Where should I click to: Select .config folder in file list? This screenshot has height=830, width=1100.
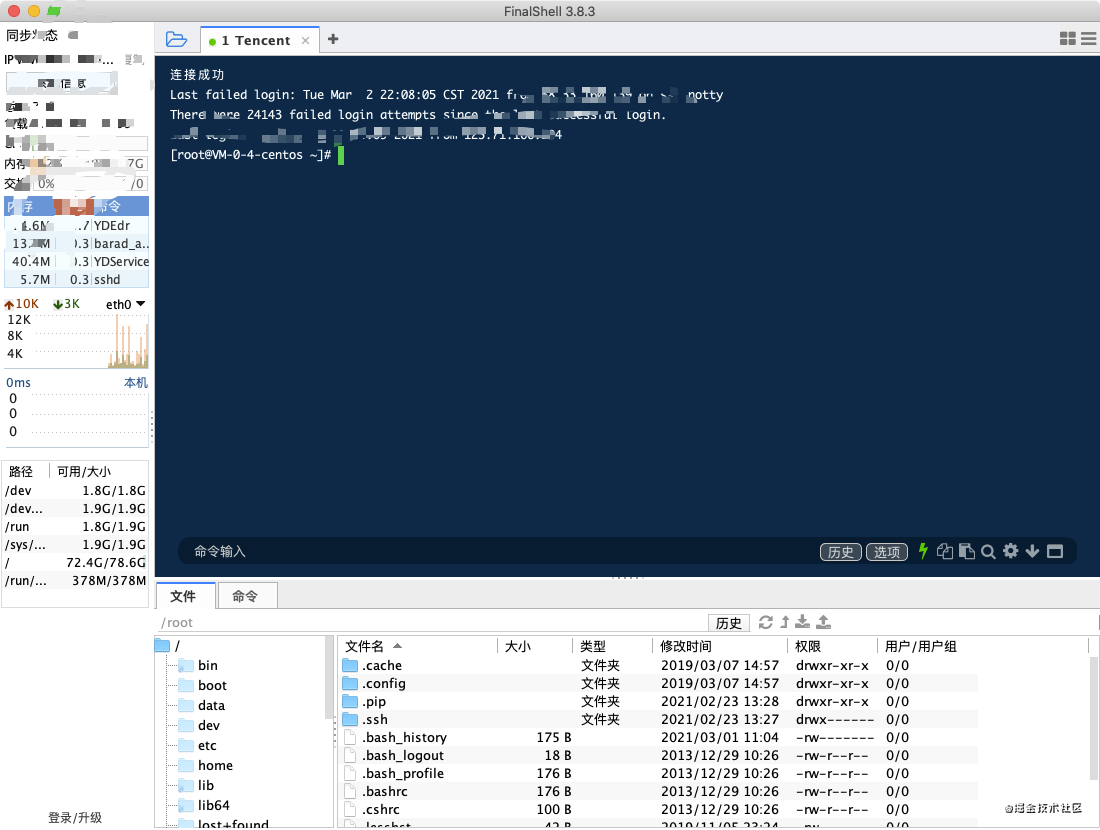coord(659,683)
